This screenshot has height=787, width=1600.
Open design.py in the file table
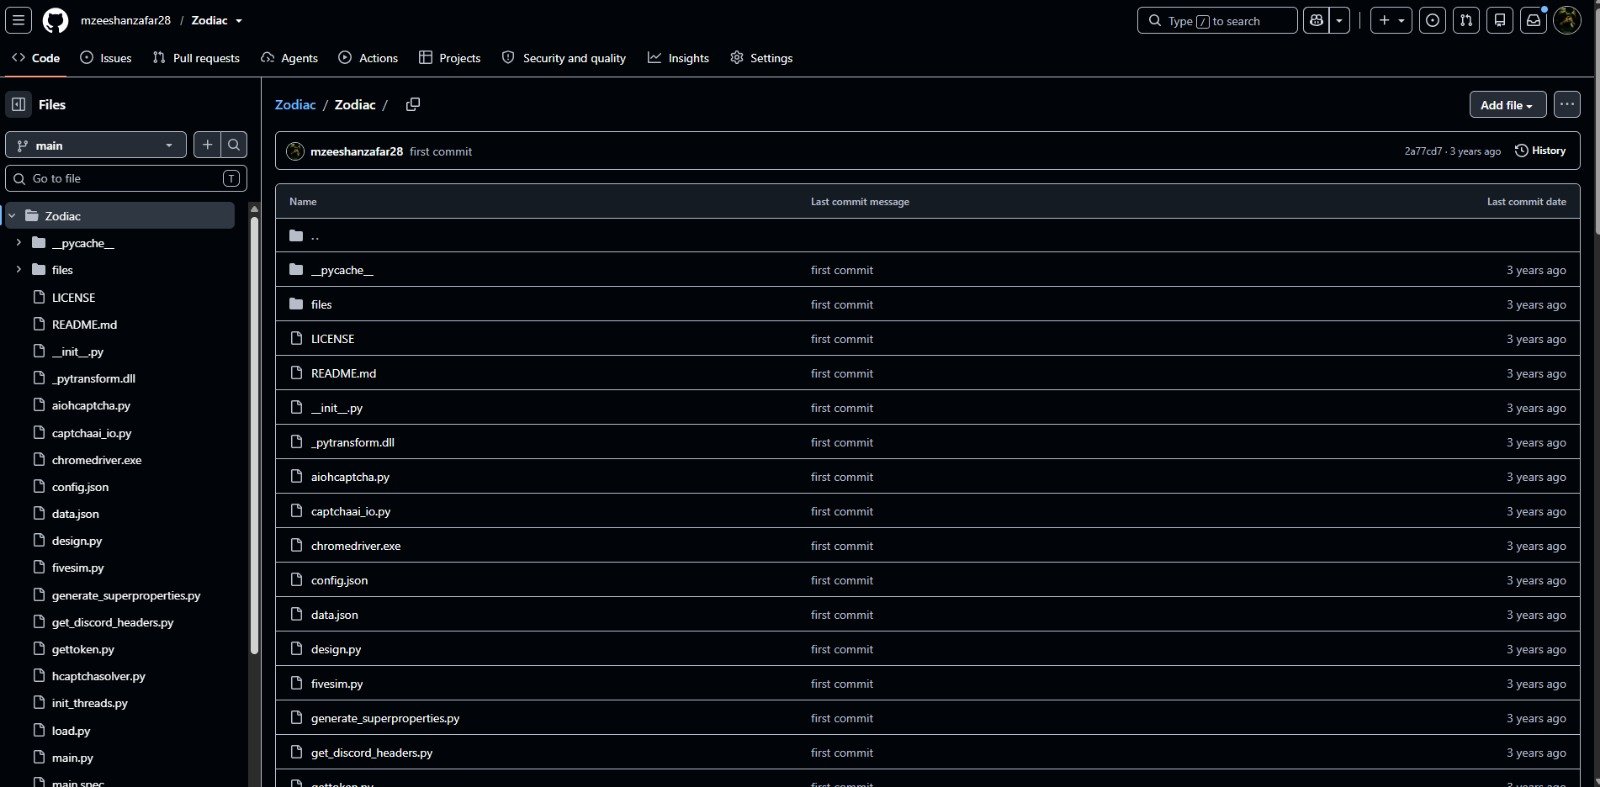[336, 649]
